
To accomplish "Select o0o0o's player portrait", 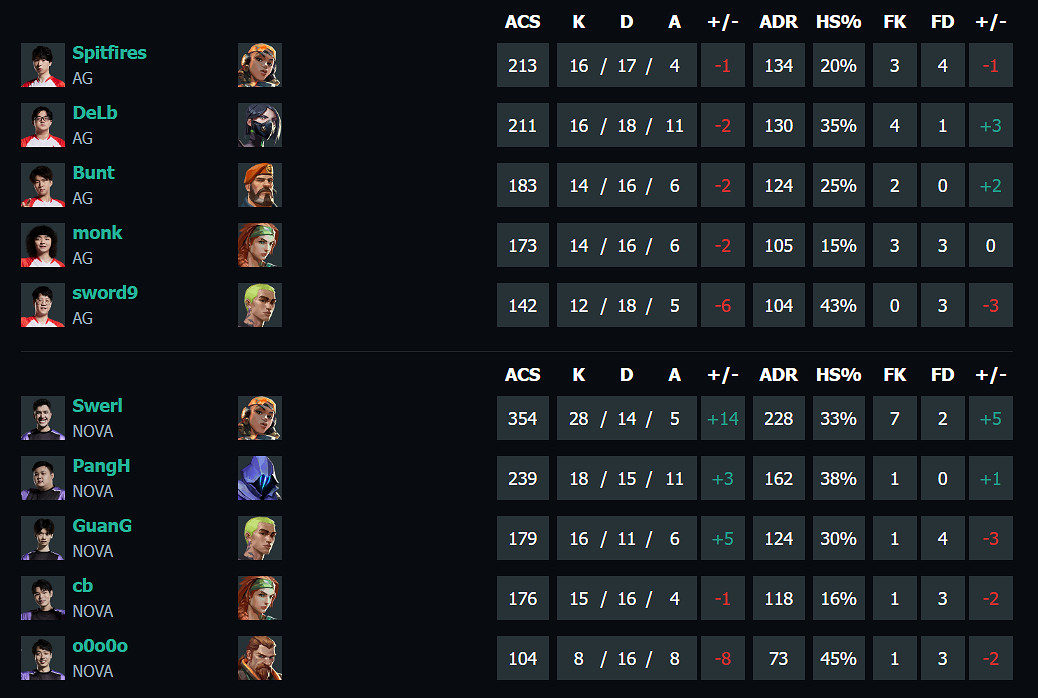I will (43, 658).
